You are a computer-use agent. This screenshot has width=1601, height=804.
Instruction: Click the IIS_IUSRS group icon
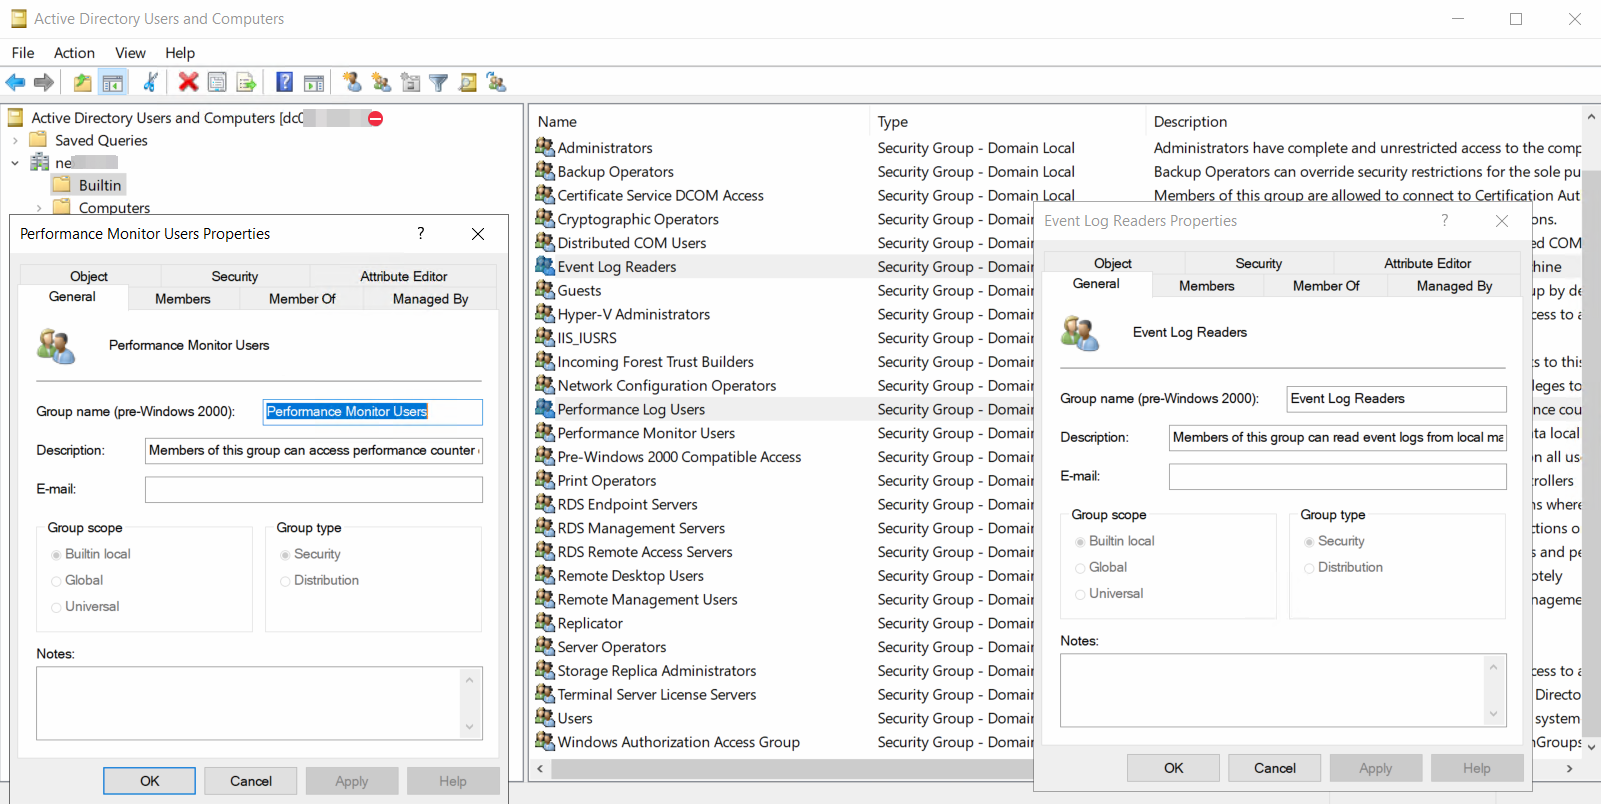(545, 337)
